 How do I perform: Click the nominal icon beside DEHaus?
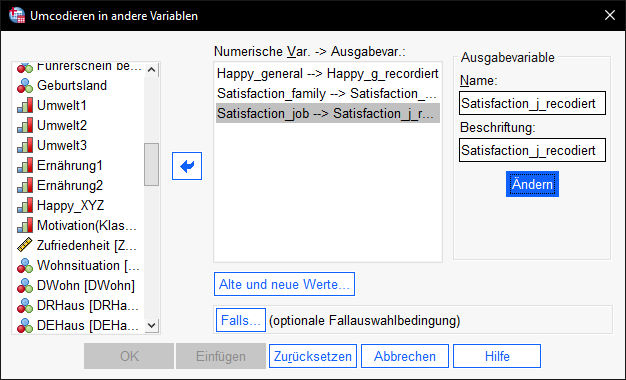[25, 325]
